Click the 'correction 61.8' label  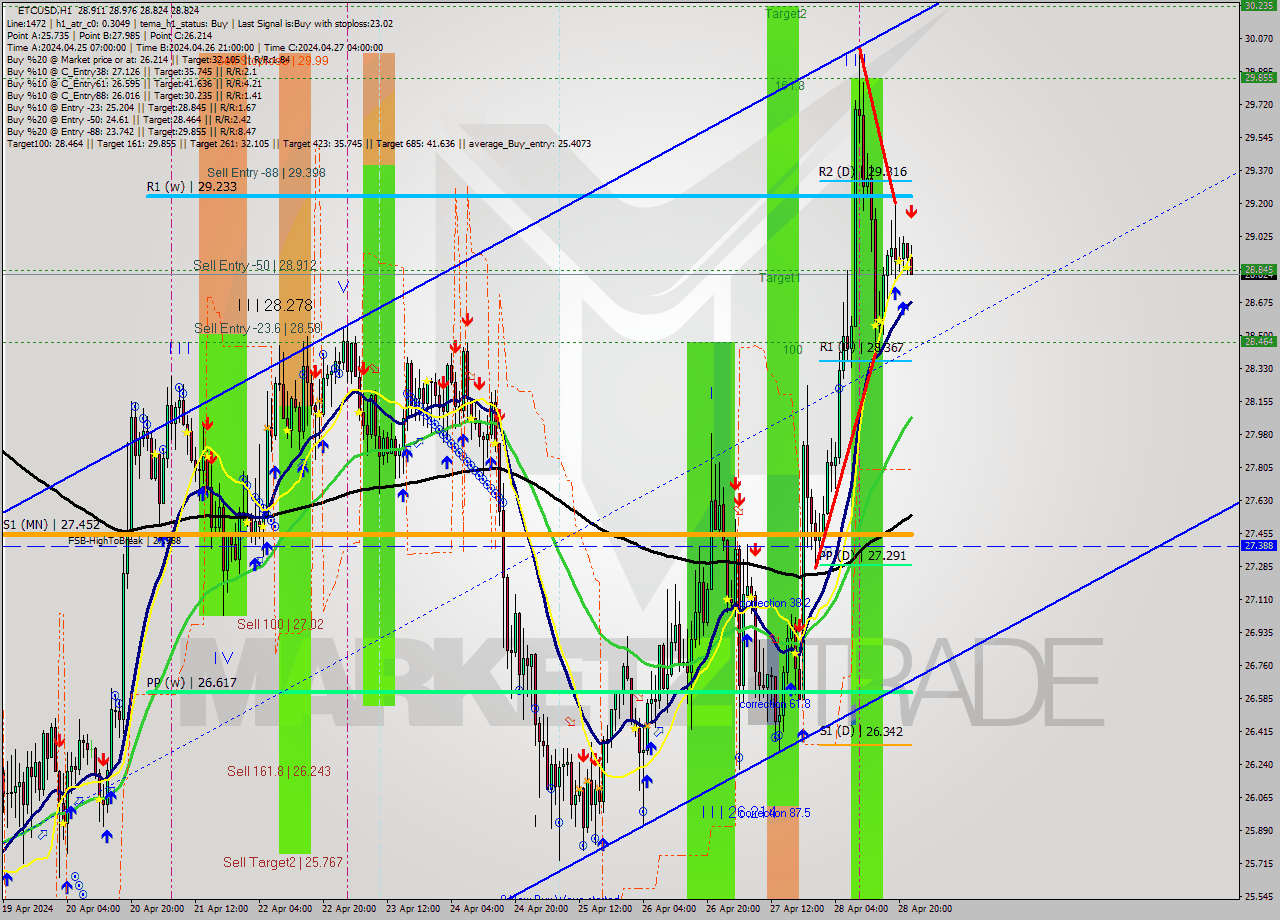click(775, 704)
